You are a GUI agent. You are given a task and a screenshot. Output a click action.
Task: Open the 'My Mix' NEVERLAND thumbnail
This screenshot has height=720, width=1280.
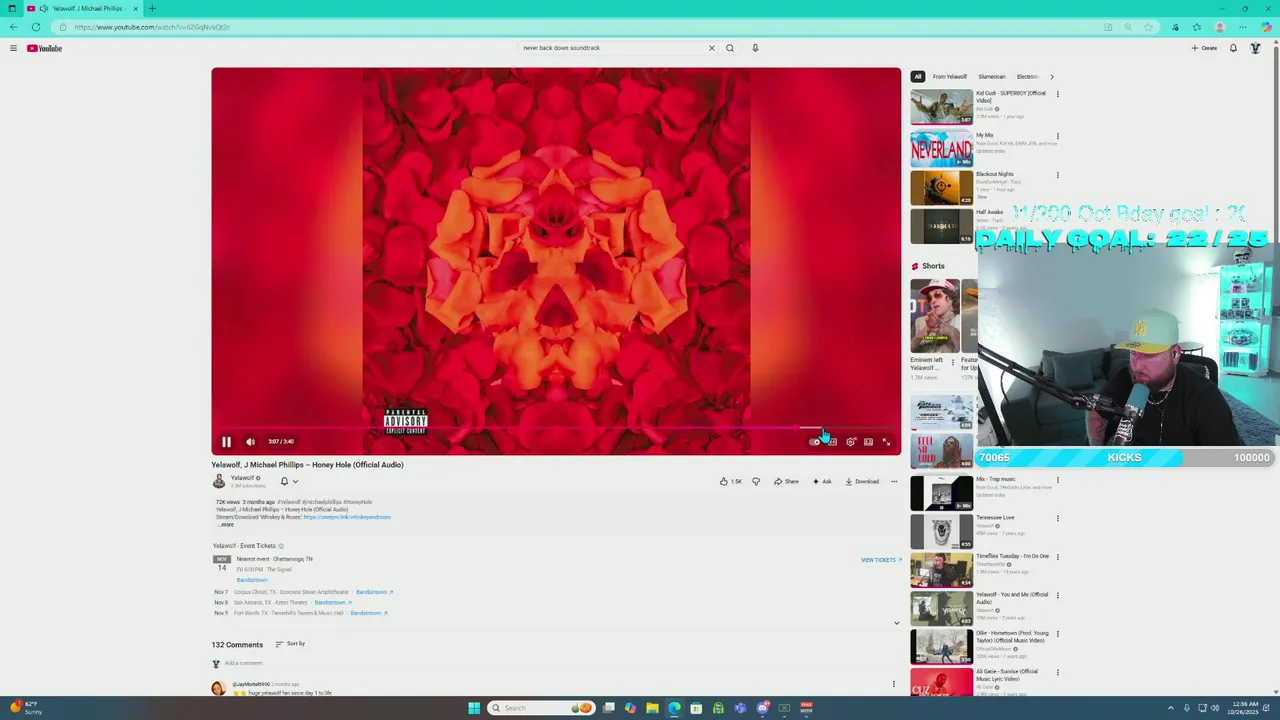click(x=941, y=148)
